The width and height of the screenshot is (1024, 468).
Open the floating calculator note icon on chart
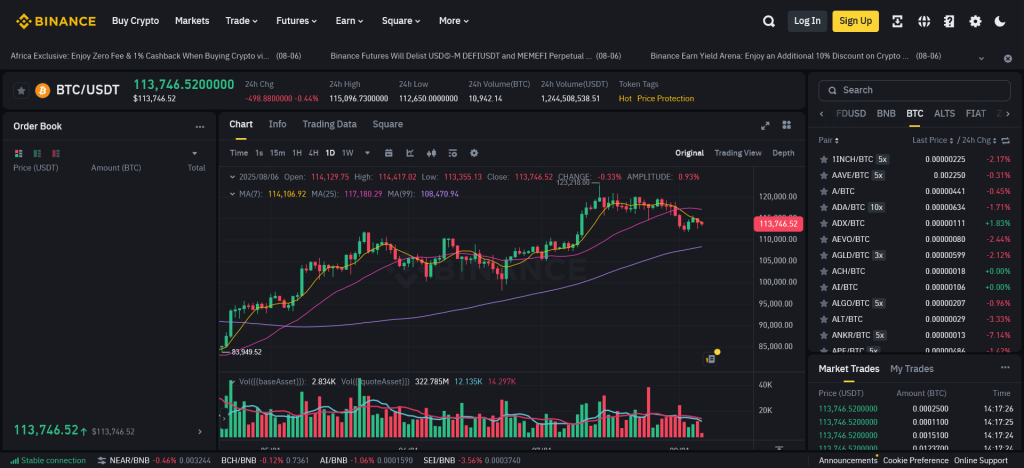coord(712,358)
